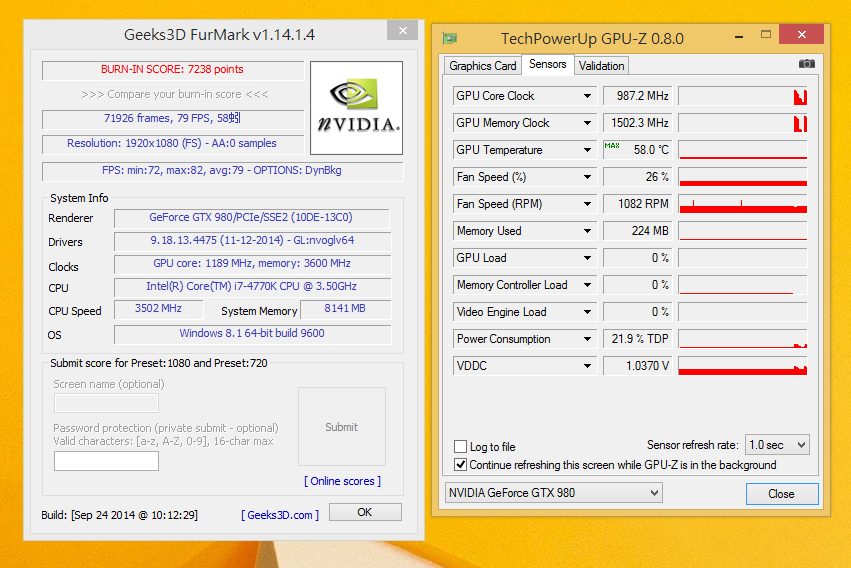851x568 pixels.
Task: Click the Close button in GPU-Z
Action: coord(782,494)
